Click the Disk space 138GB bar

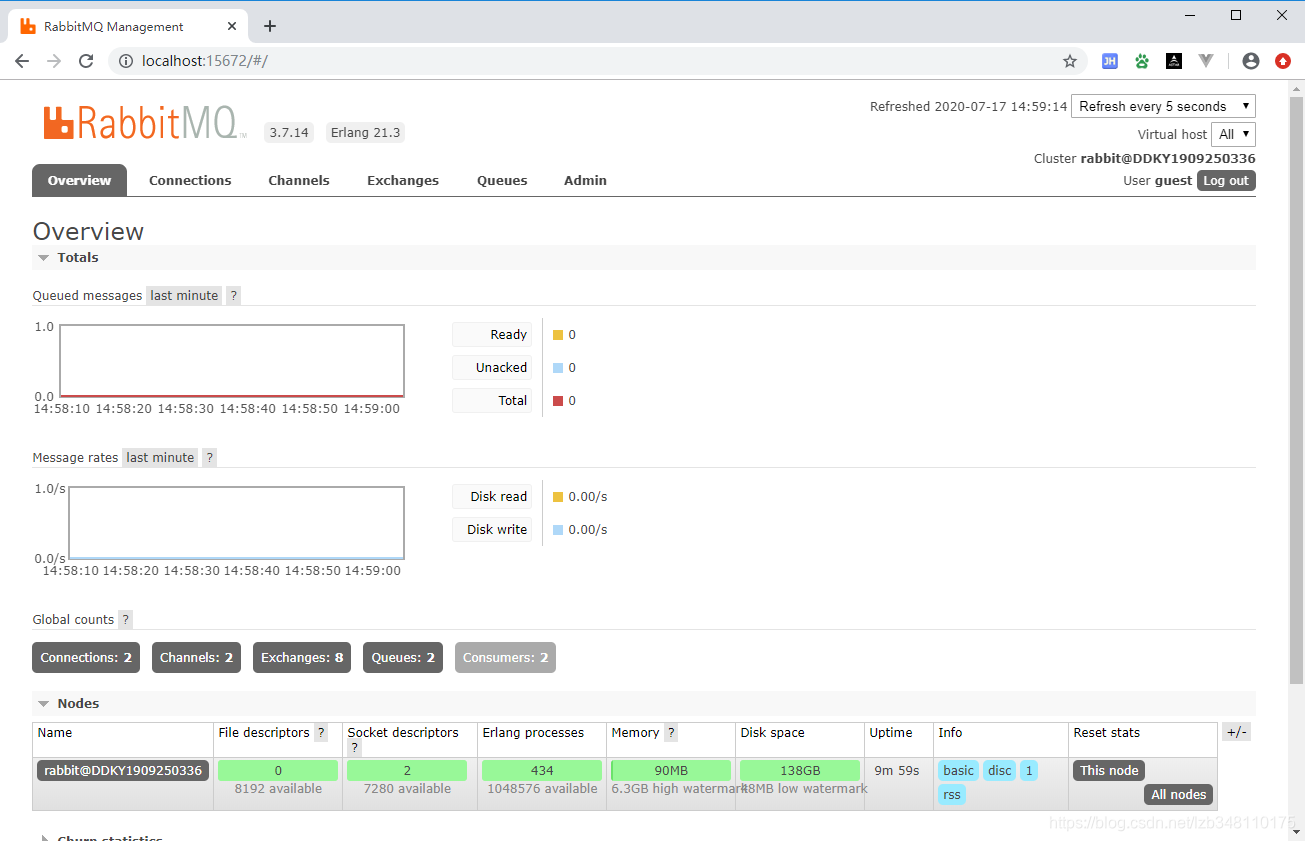800,771
